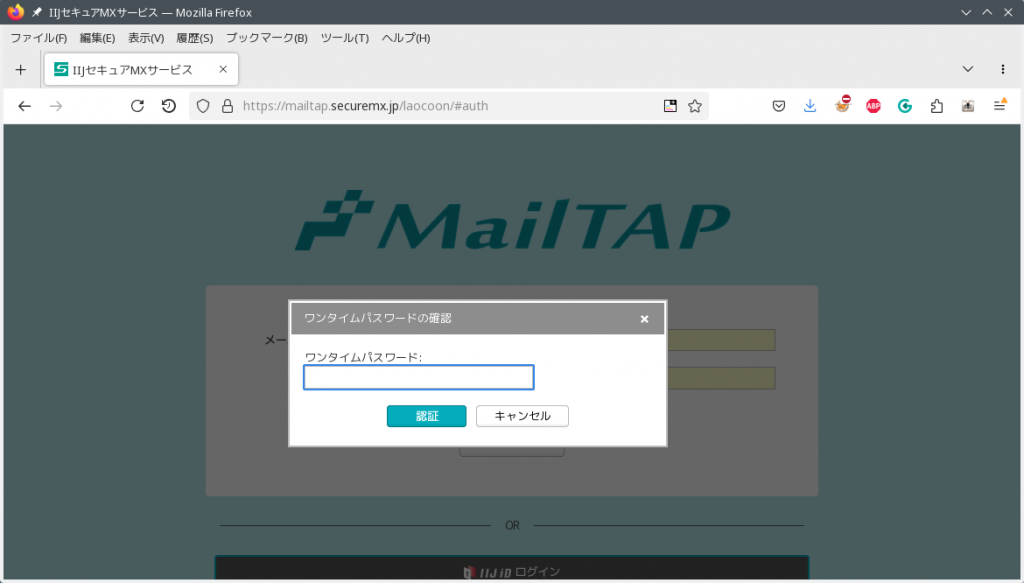Click the Ghostery extension icon

click(x=904, y=105)
